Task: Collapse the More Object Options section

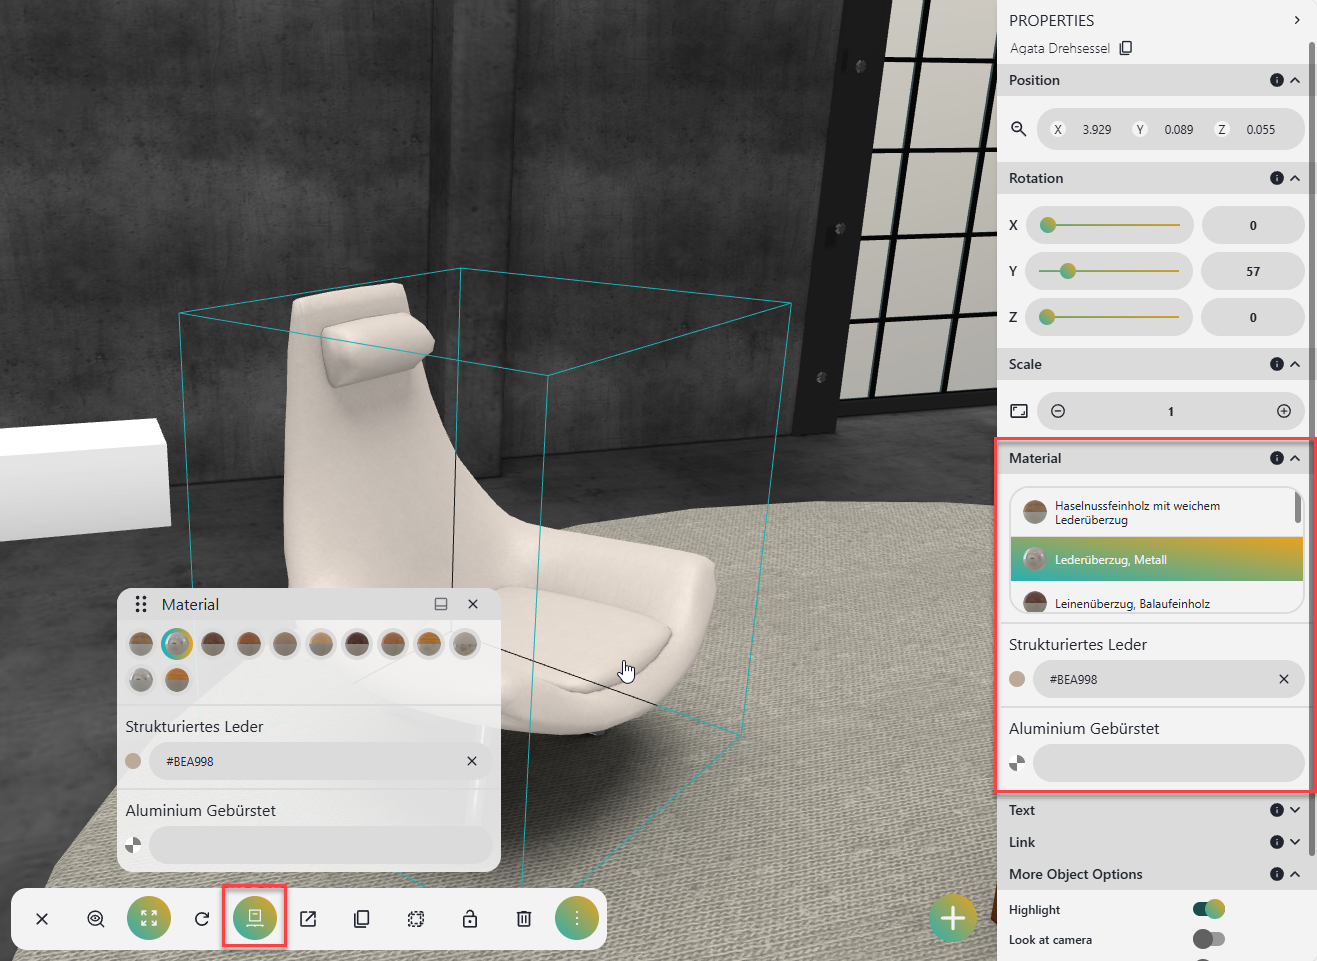Action: 1295,874
